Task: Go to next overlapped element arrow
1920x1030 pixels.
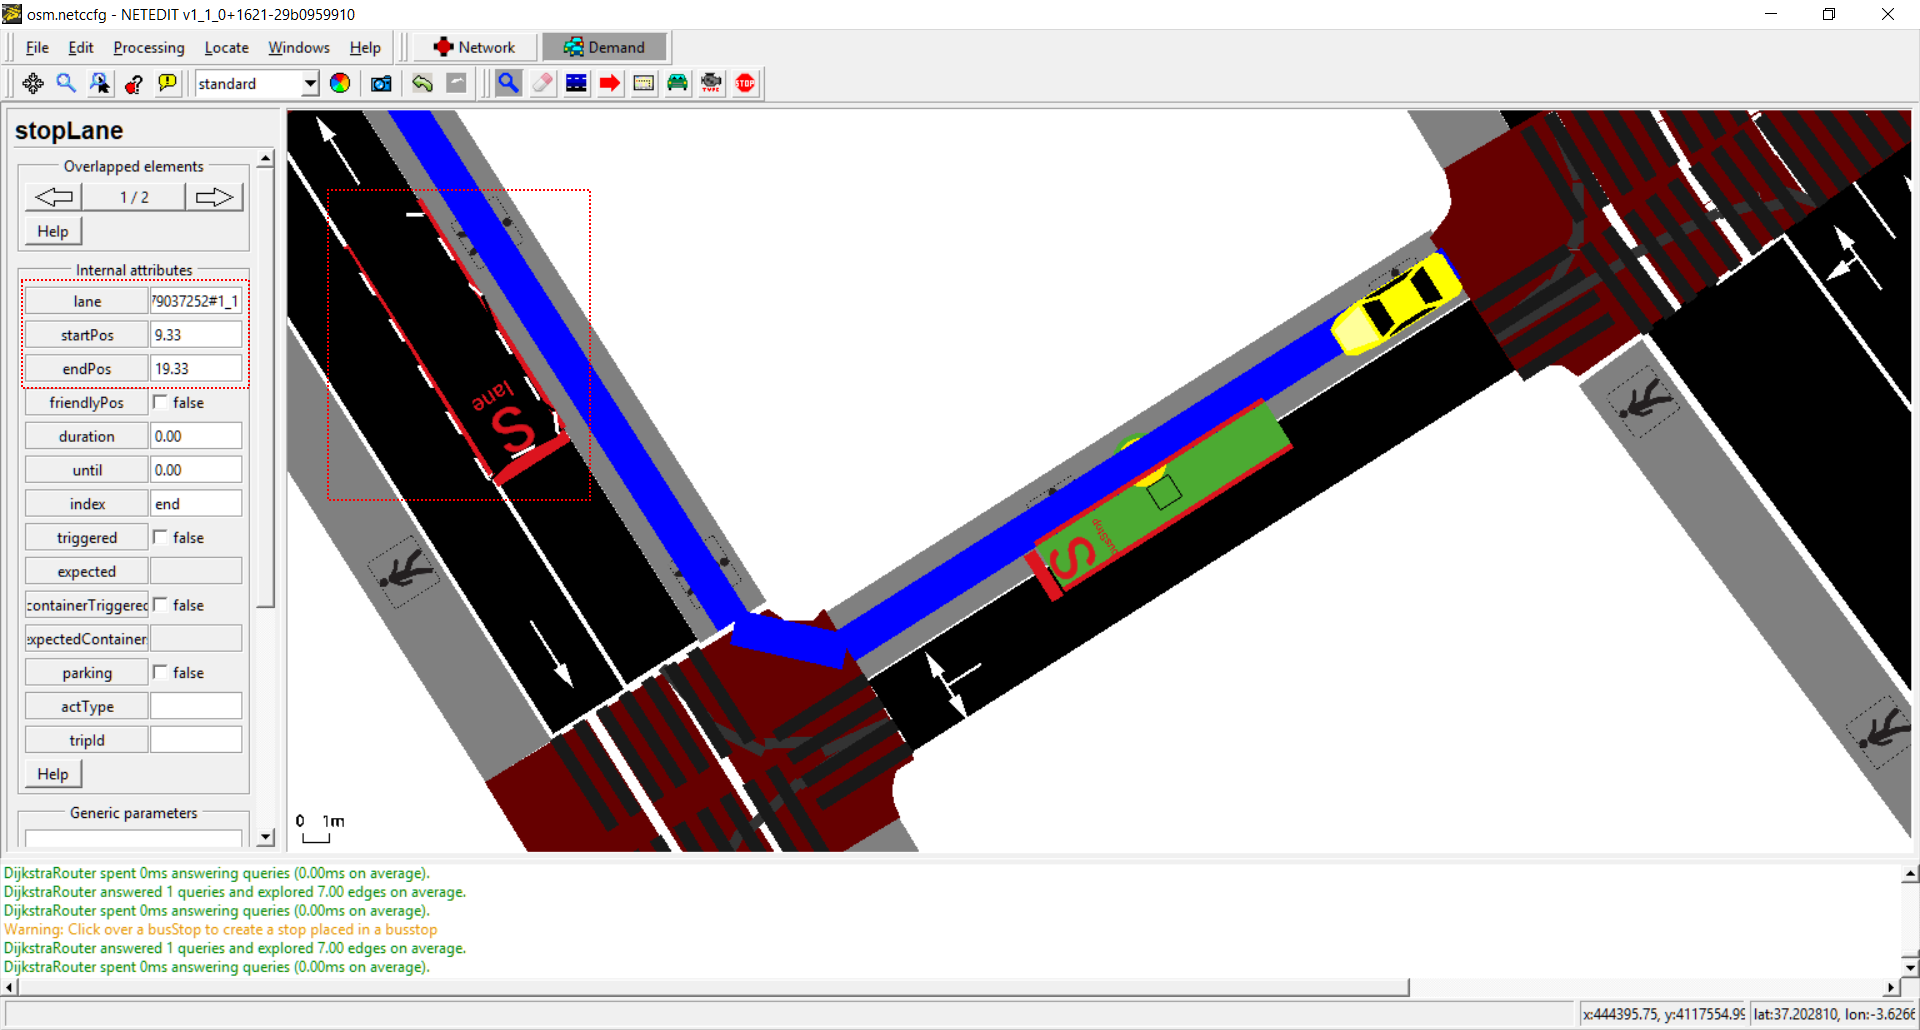Action: pos(213,197)
